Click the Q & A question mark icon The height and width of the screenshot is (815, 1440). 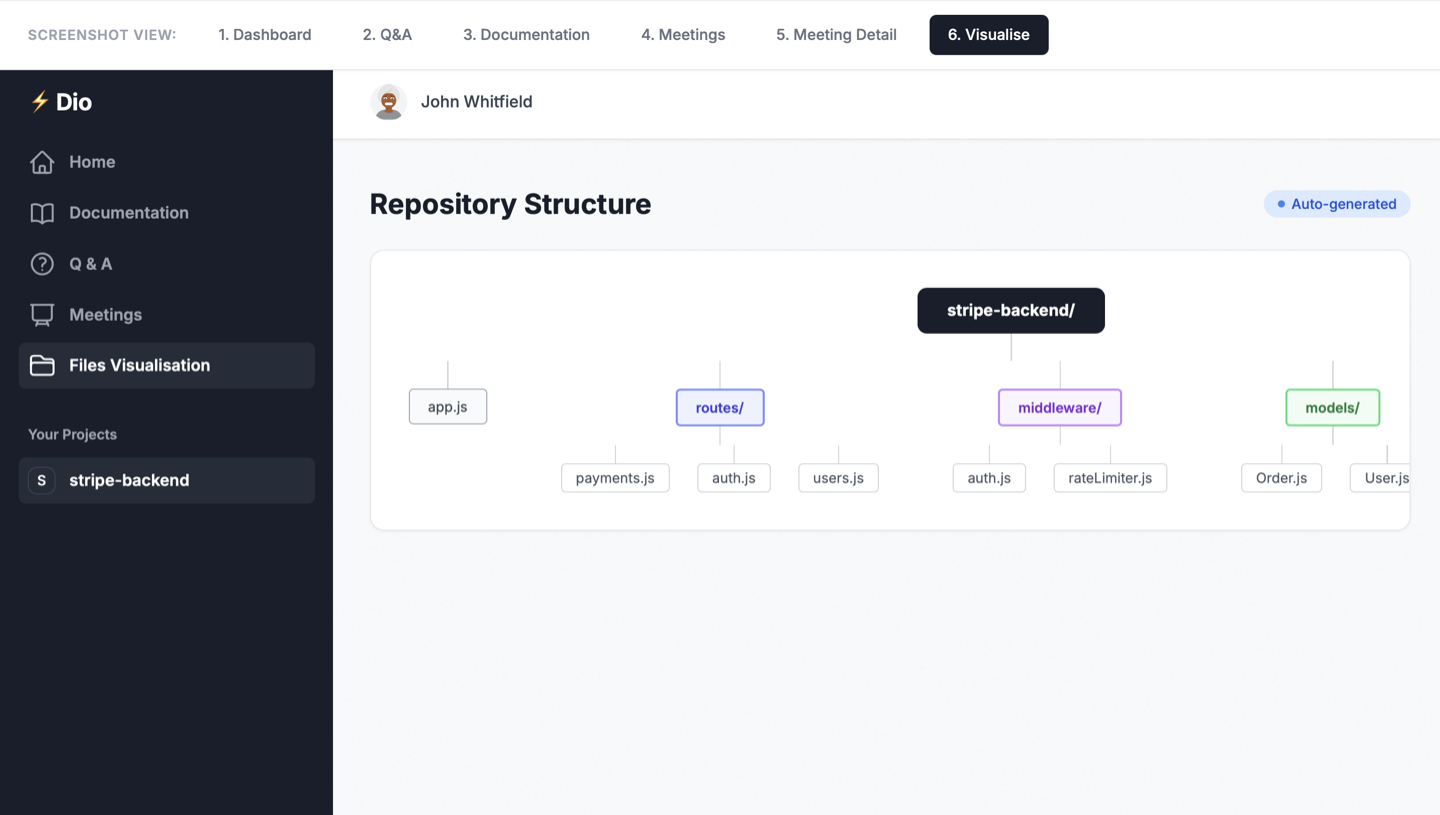(42, 263)
